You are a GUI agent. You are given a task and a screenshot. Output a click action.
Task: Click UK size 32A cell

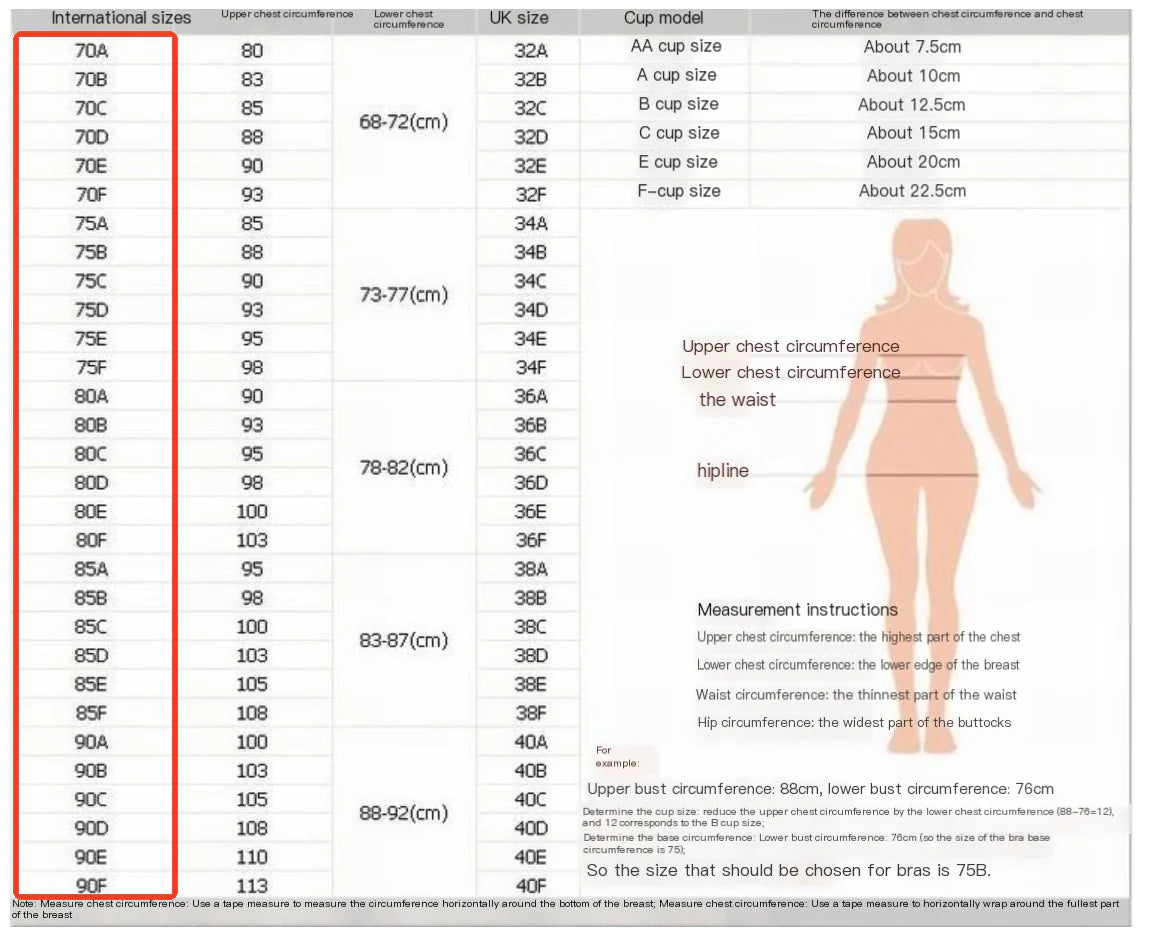click(530, 51)
